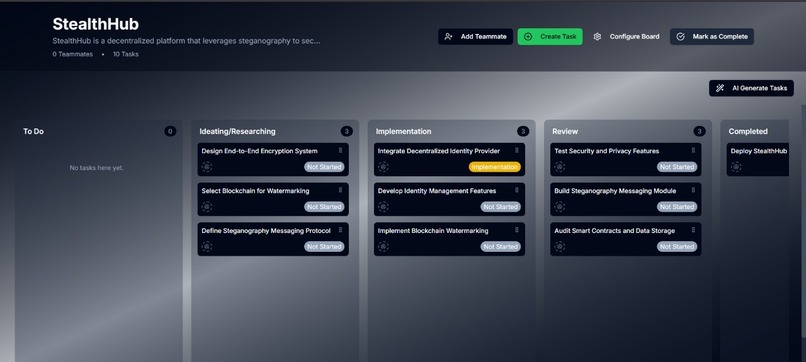806x362 pixels.
Task: Open Not Started status on Define Steganography Messaging Protocol
Action: pyautogui.click(x=324, y=247)
